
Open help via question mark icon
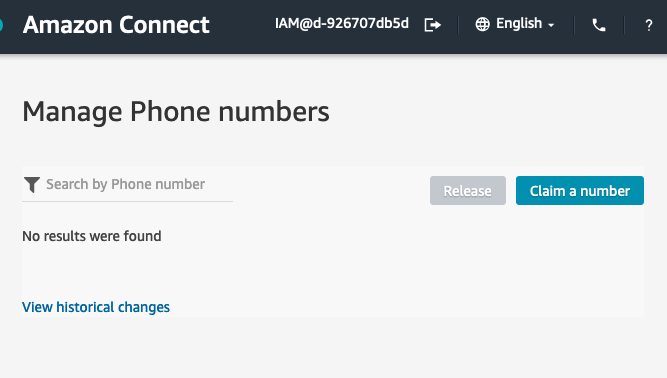[x=649, y=25]
